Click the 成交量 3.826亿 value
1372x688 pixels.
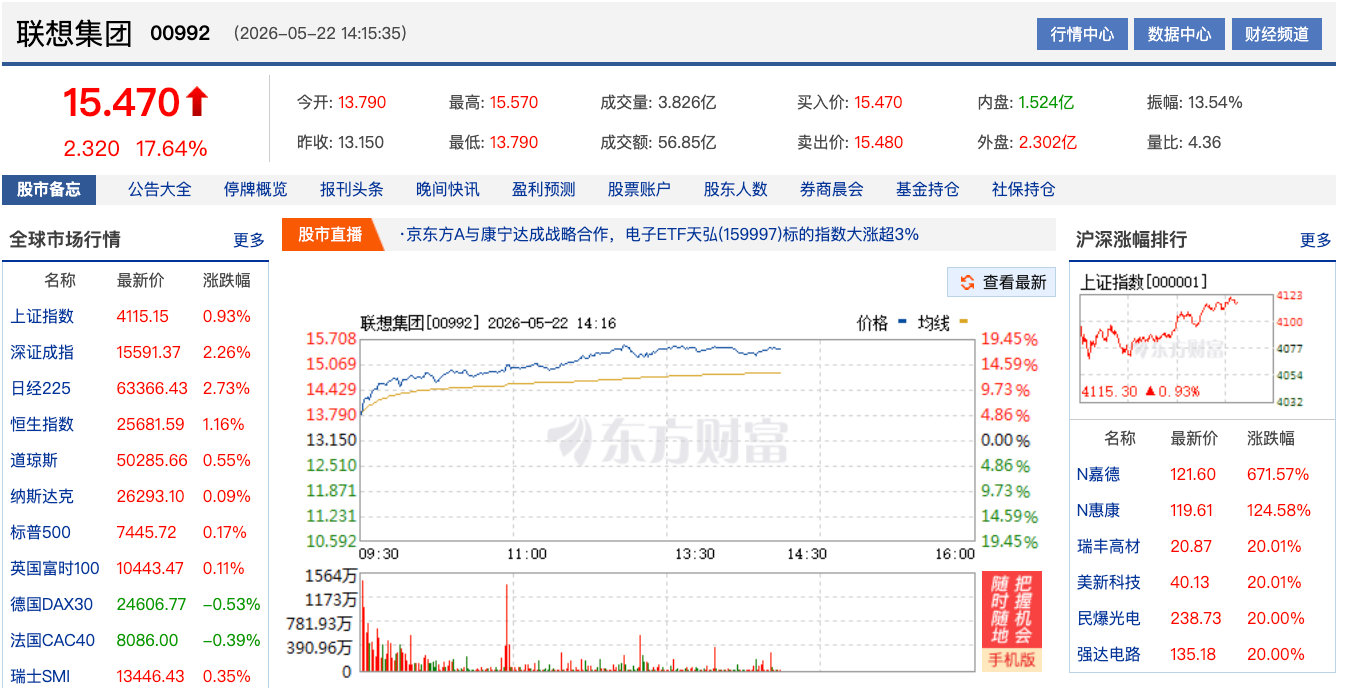pos(687,102)
